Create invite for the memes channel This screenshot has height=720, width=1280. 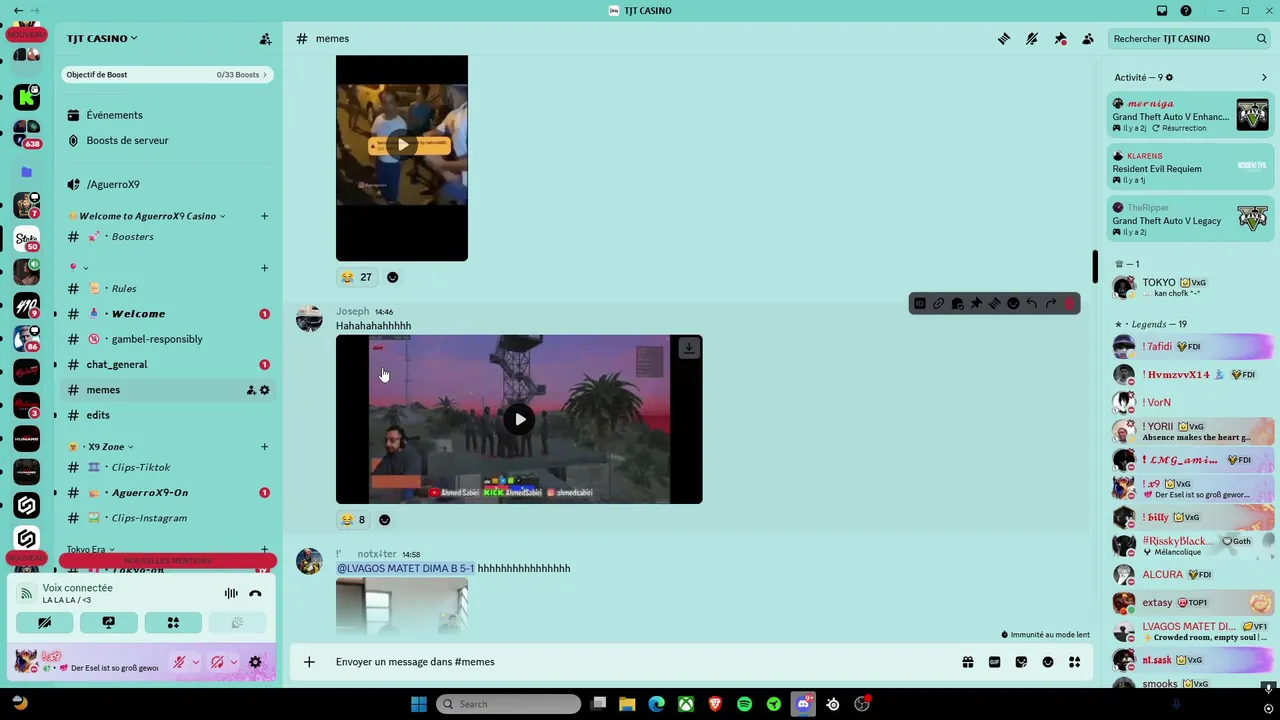pyautogui.click(x=251, y=390)
